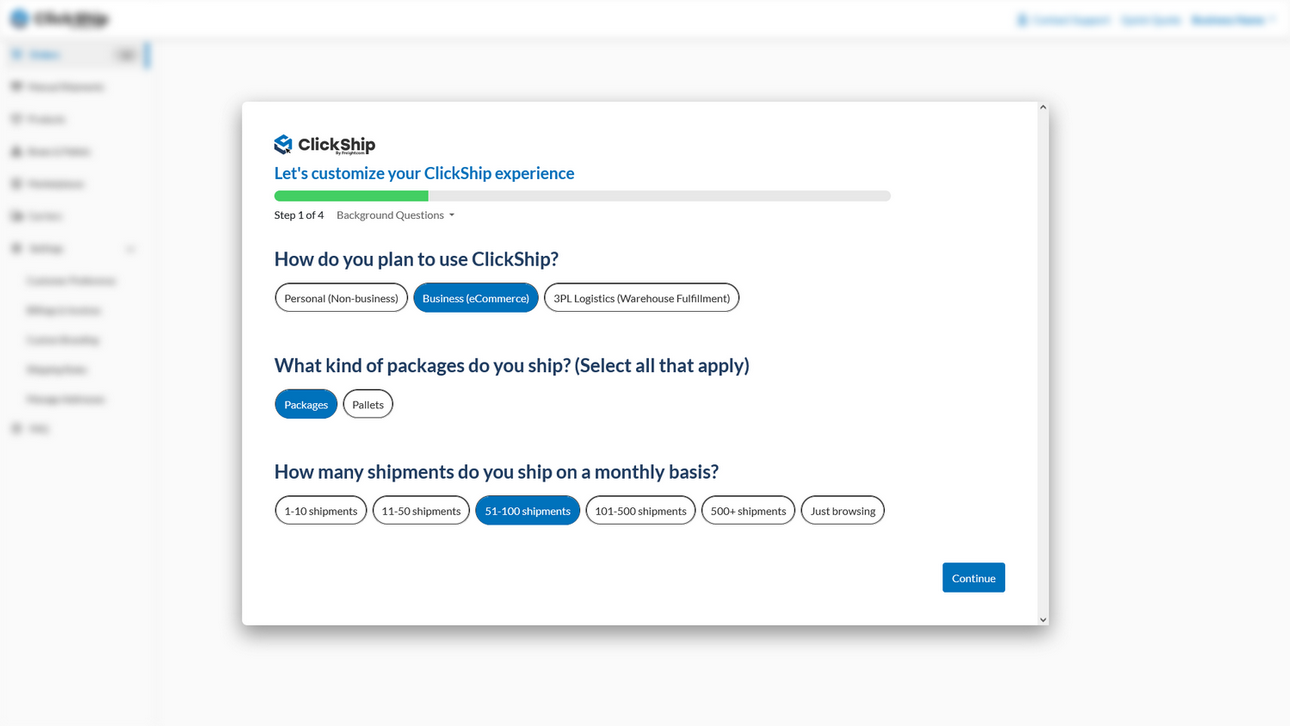
Task: Open Contact Support in the top bar
Action: click(x=1063, y=20)
